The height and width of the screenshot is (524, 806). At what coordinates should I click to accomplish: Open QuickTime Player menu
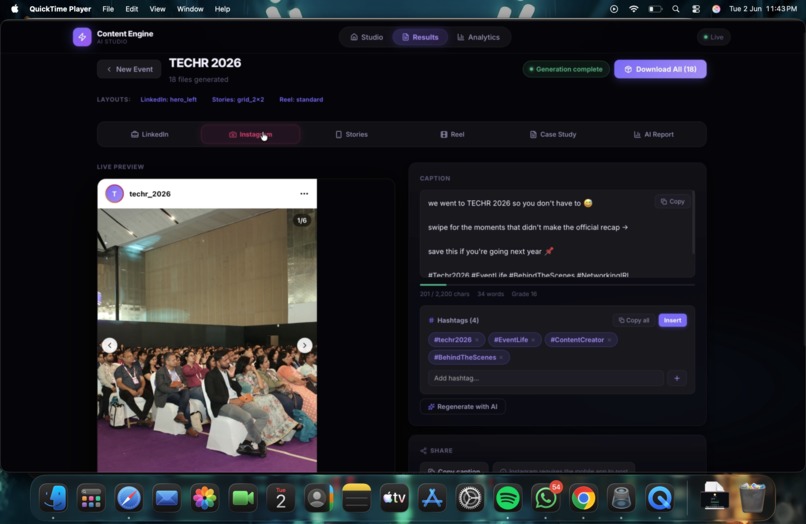tap(60, 9)
